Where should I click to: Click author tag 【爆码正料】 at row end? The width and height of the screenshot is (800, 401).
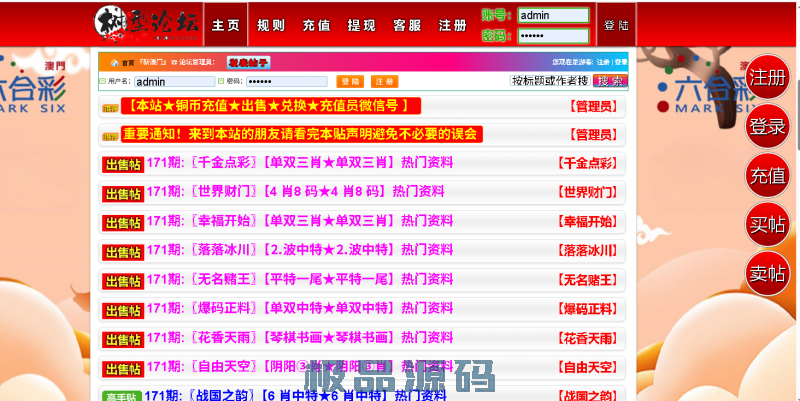pyautogui.click(x=587, y=309)
